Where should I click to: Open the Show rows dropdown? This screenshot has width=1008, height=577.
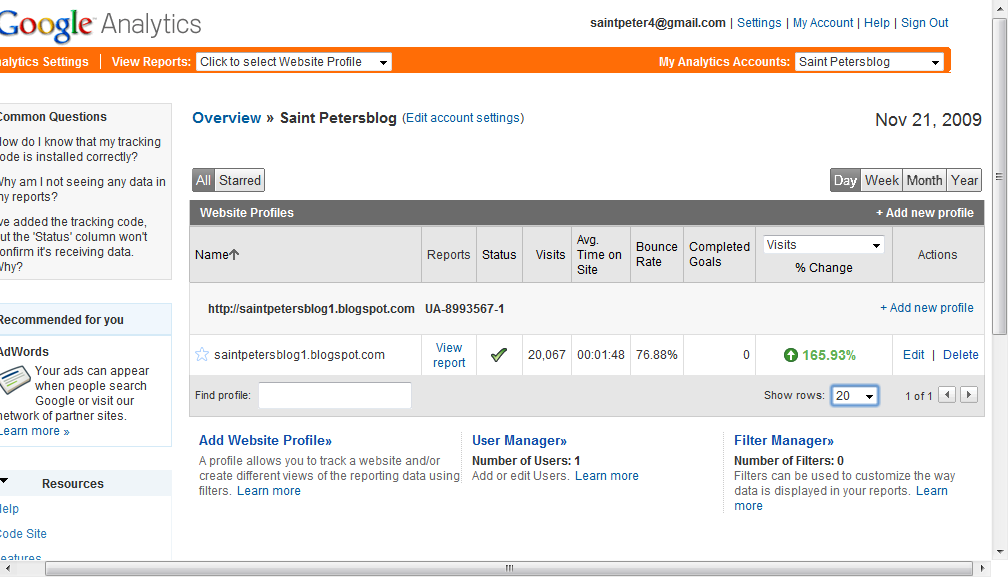(x=854, y=396)
